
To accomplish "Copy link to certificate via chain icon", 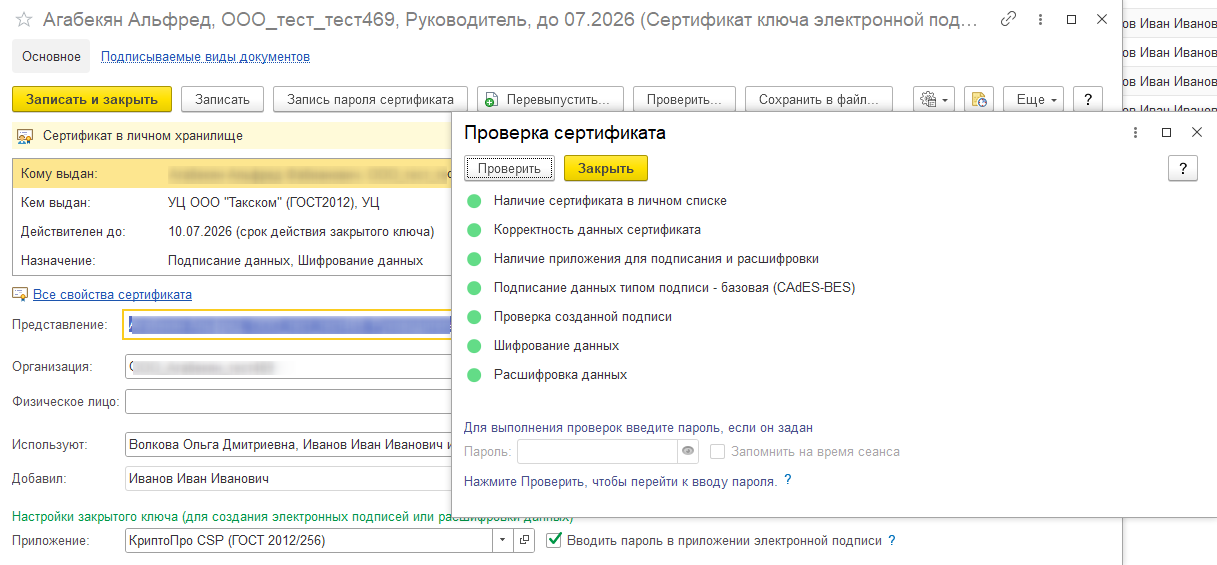I will pyautogui.click(x=1009, y=19).
